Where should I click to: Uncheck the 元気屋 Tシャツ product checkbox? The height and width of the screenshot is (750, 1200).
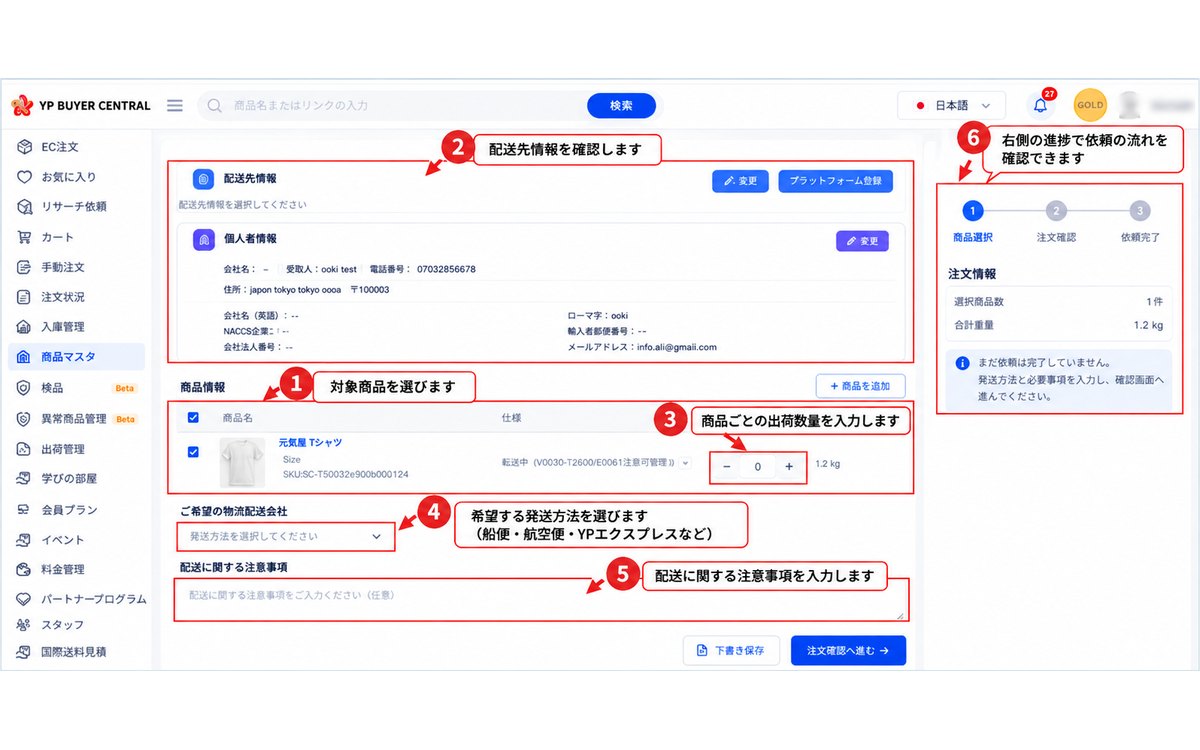194,452
